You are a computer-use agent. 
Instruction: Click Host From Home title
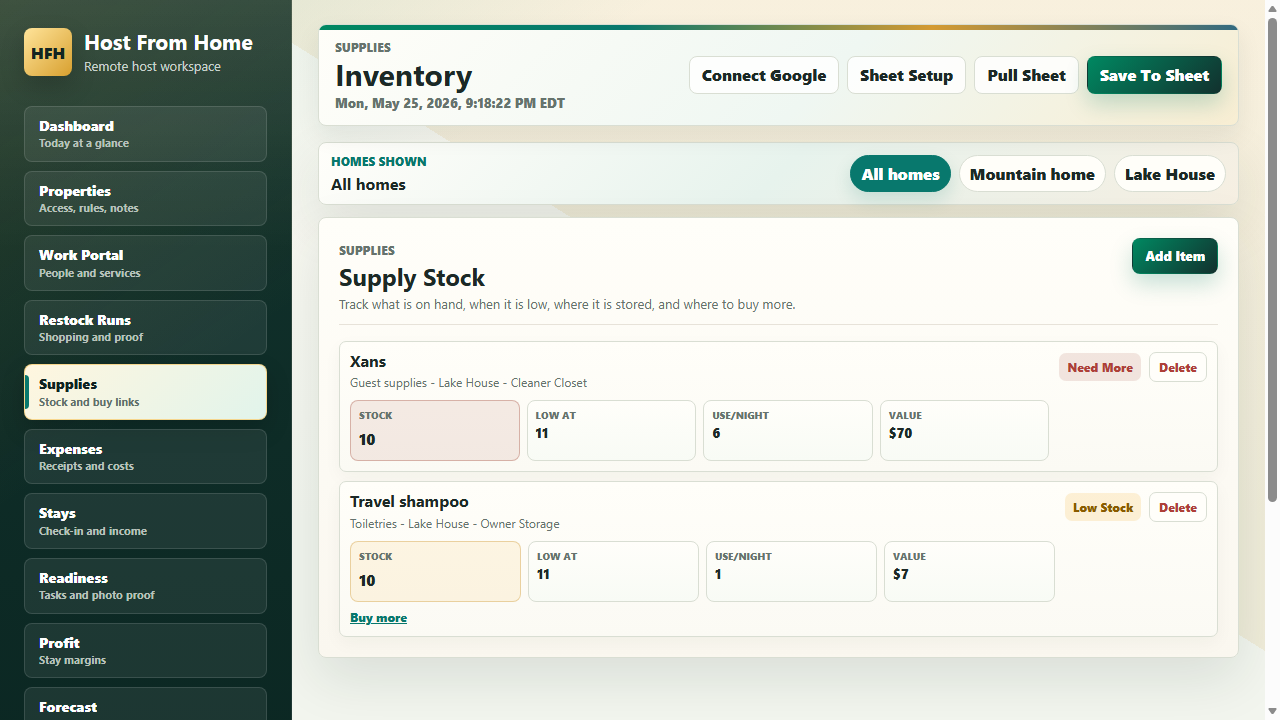point(168,42)
